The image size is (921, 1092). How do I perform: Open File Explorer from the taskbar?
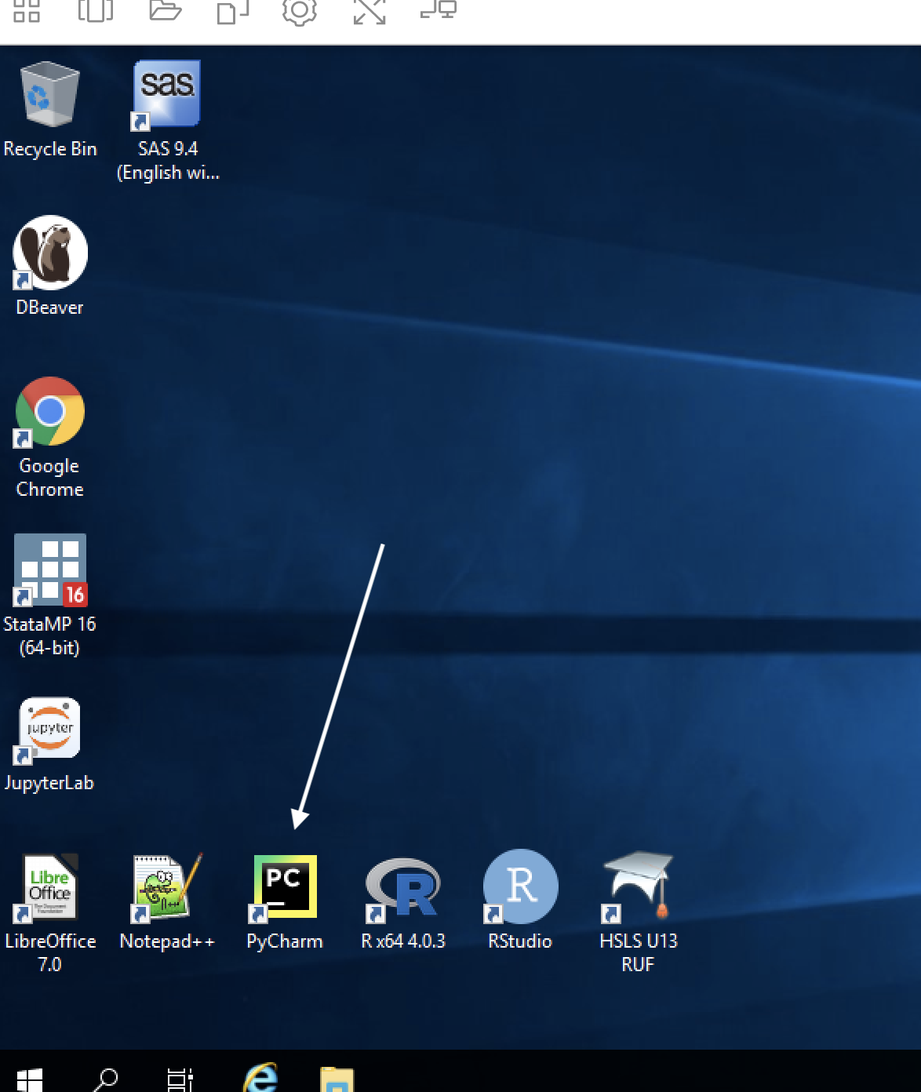tap(337, 1078)
